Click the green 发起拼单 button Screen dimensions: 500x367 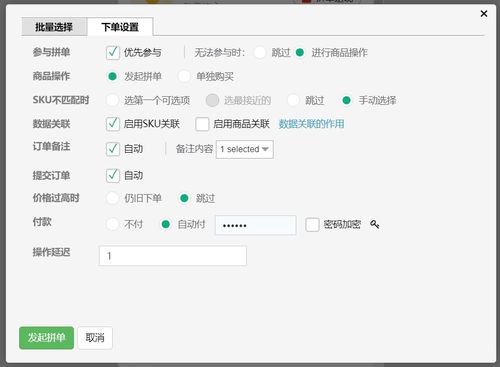46,338
